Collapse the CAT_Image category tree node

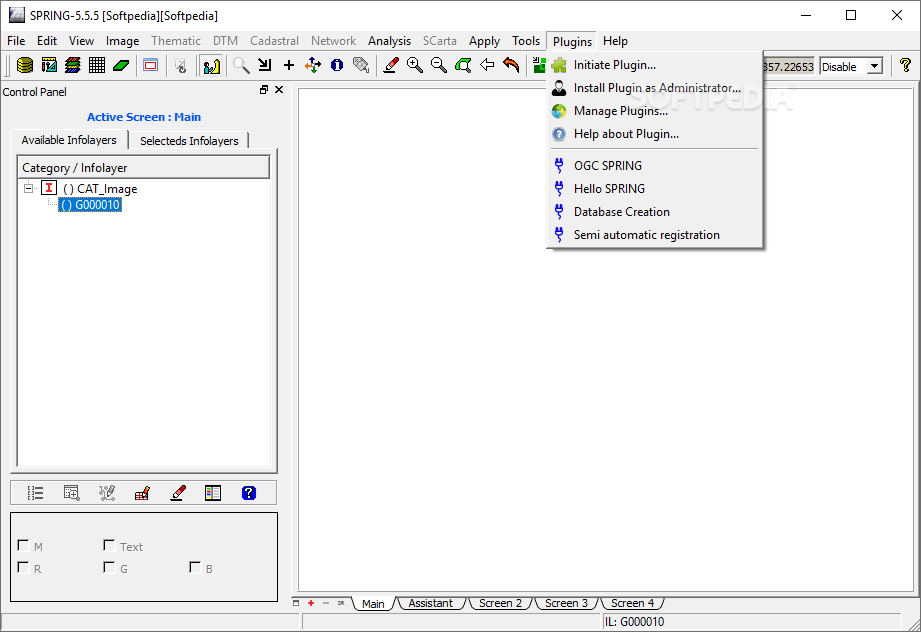(x=28, y=189)
